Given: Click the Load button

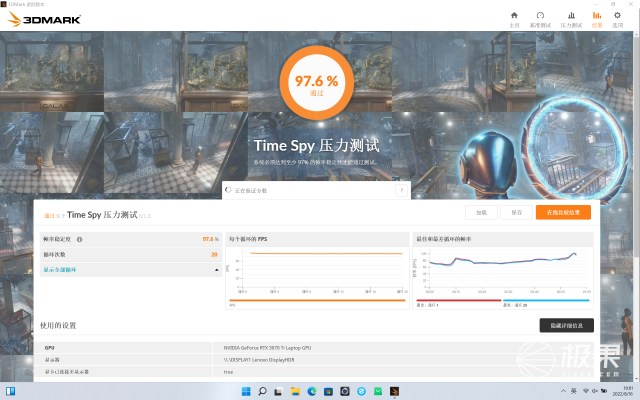Looking at the screenshot, I should coord(481,212).
